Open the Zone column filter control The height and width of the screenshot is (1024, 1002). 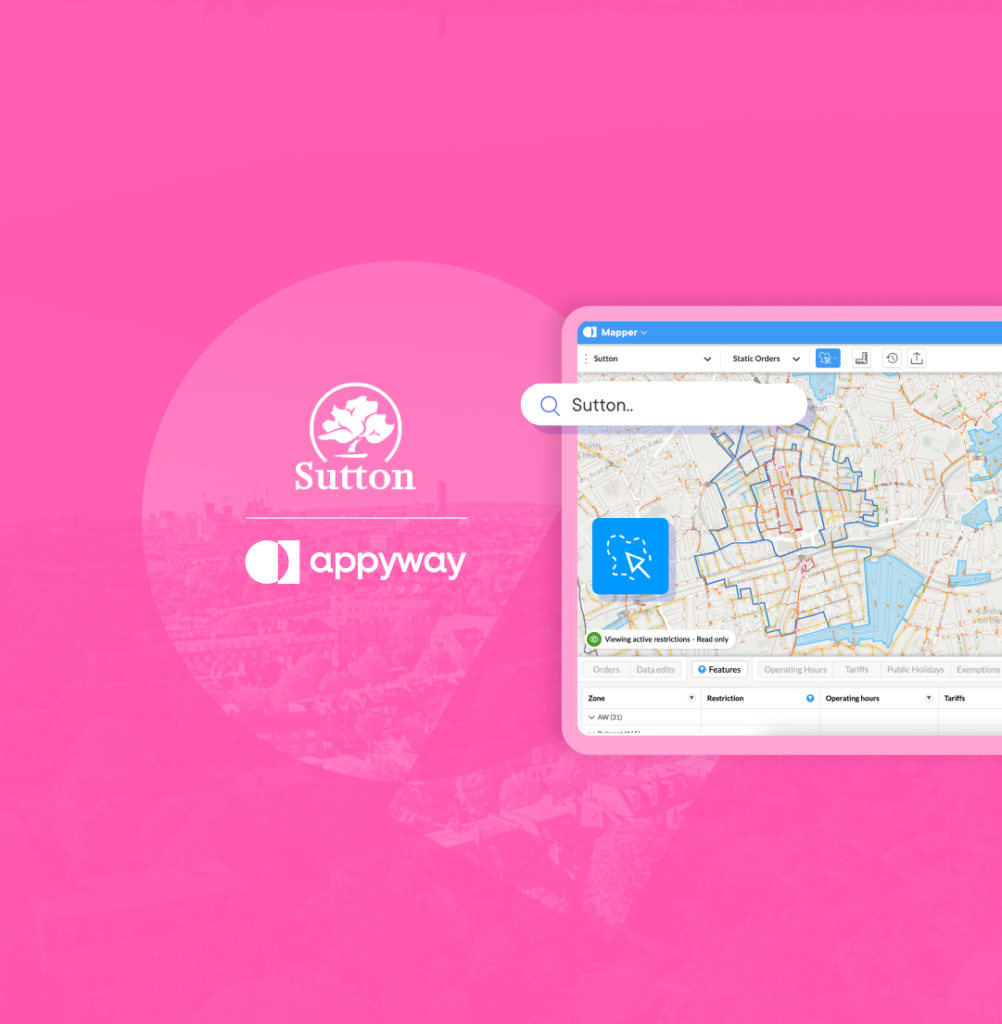coord(691,697)
